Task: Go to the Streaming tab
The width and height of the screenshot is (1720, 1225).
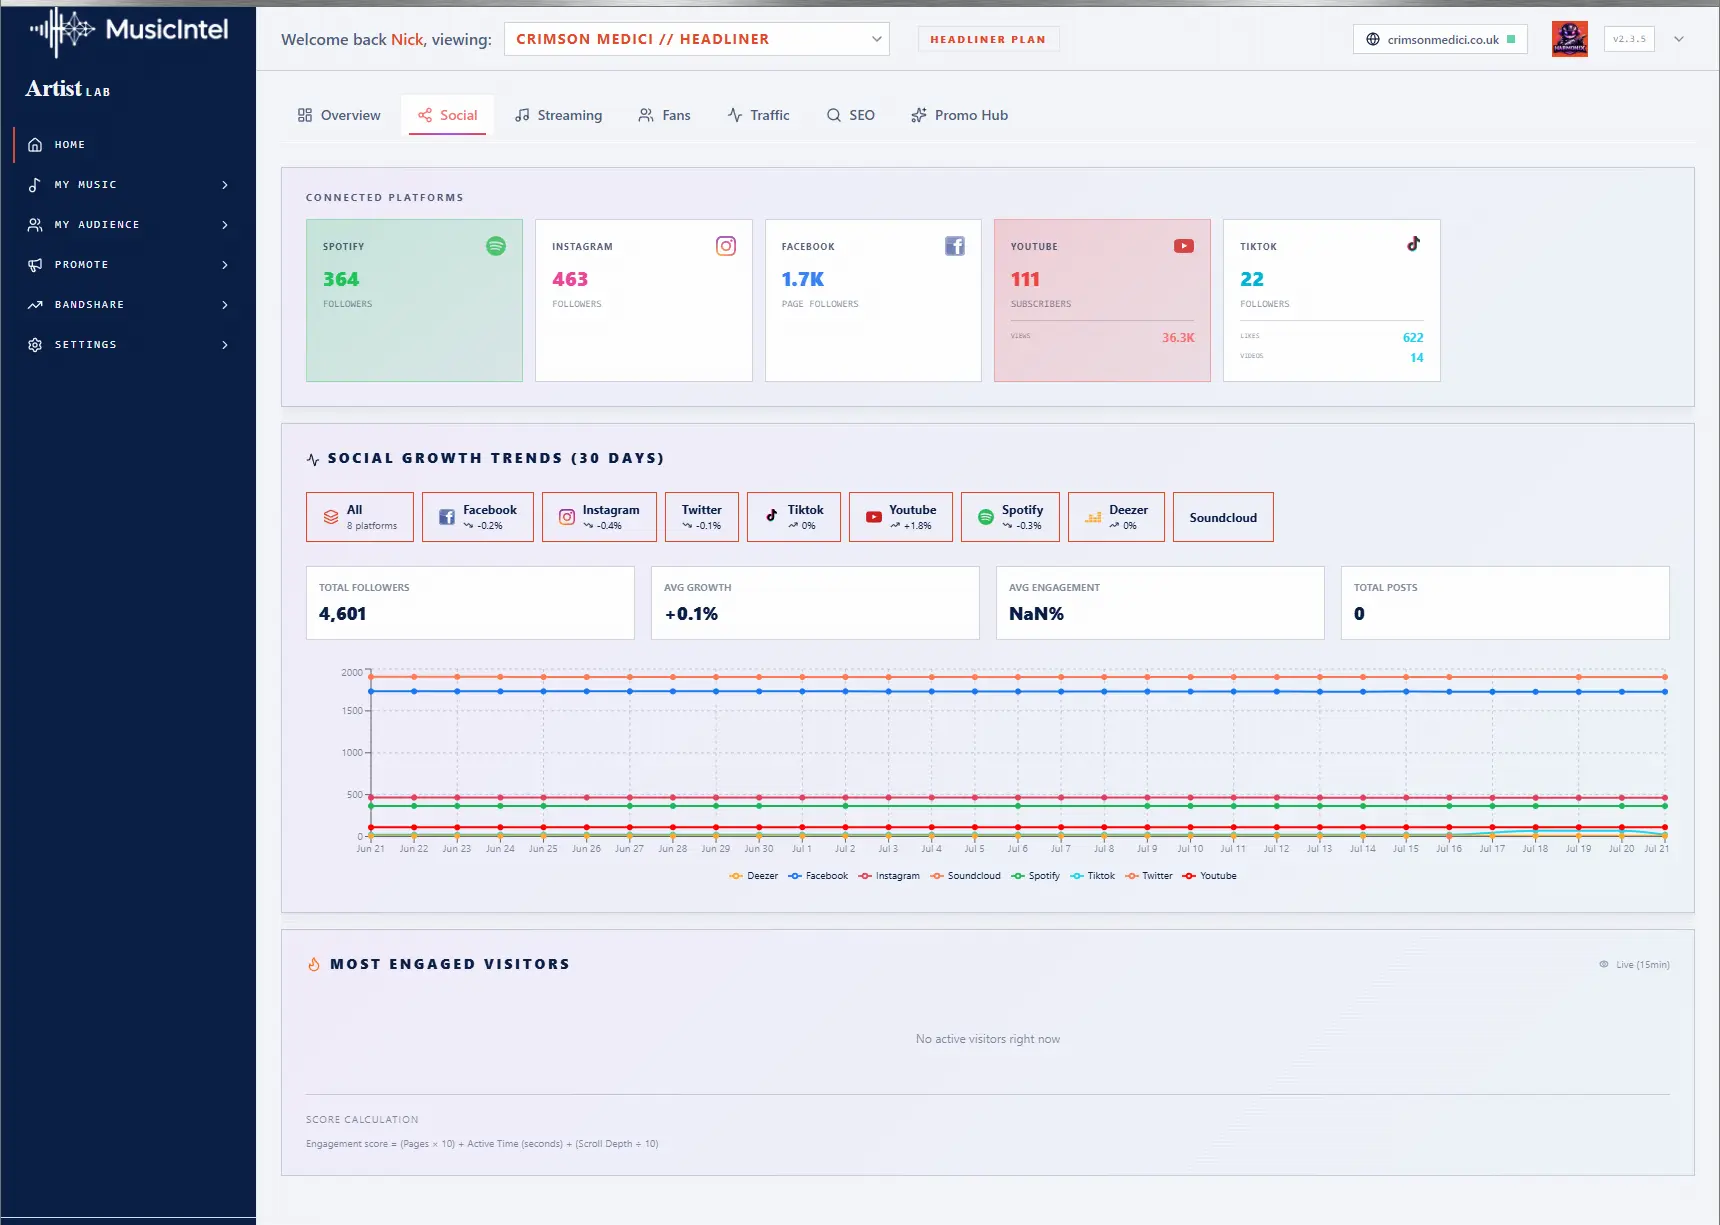Action: [558, 115]
